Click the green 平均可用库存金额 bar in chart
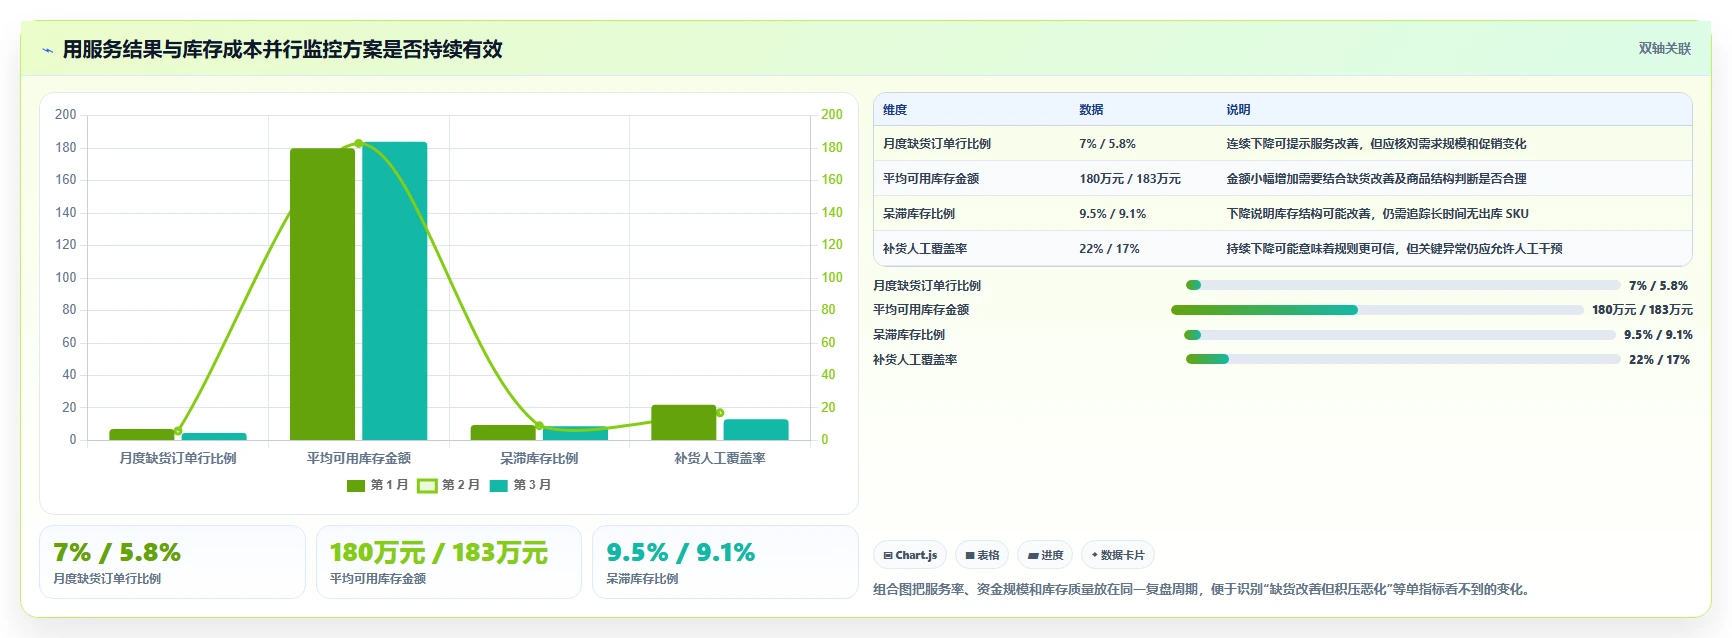The image size is (1732, 638). coord(322,294)
